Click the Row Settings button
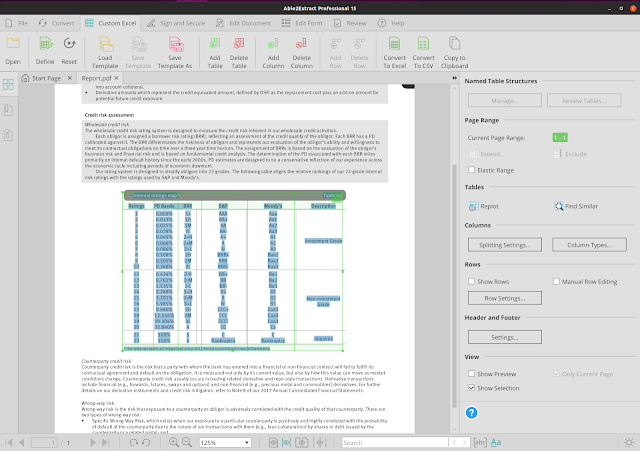Screen dimensions: 640x451 505,298
